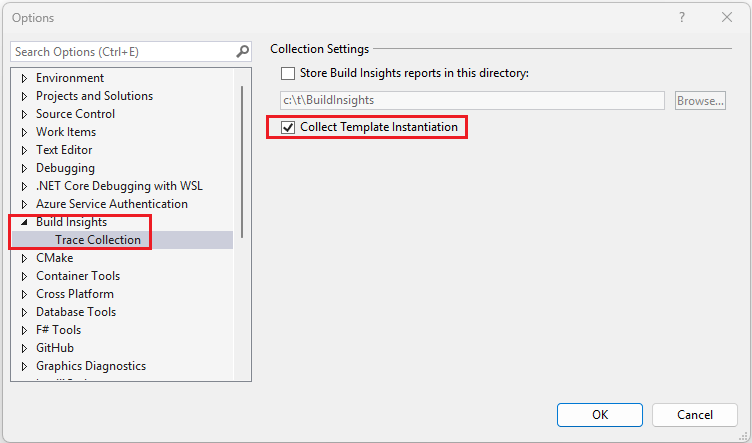Expand the GitHub arrow
752x443 pixels.
[24, 348]
